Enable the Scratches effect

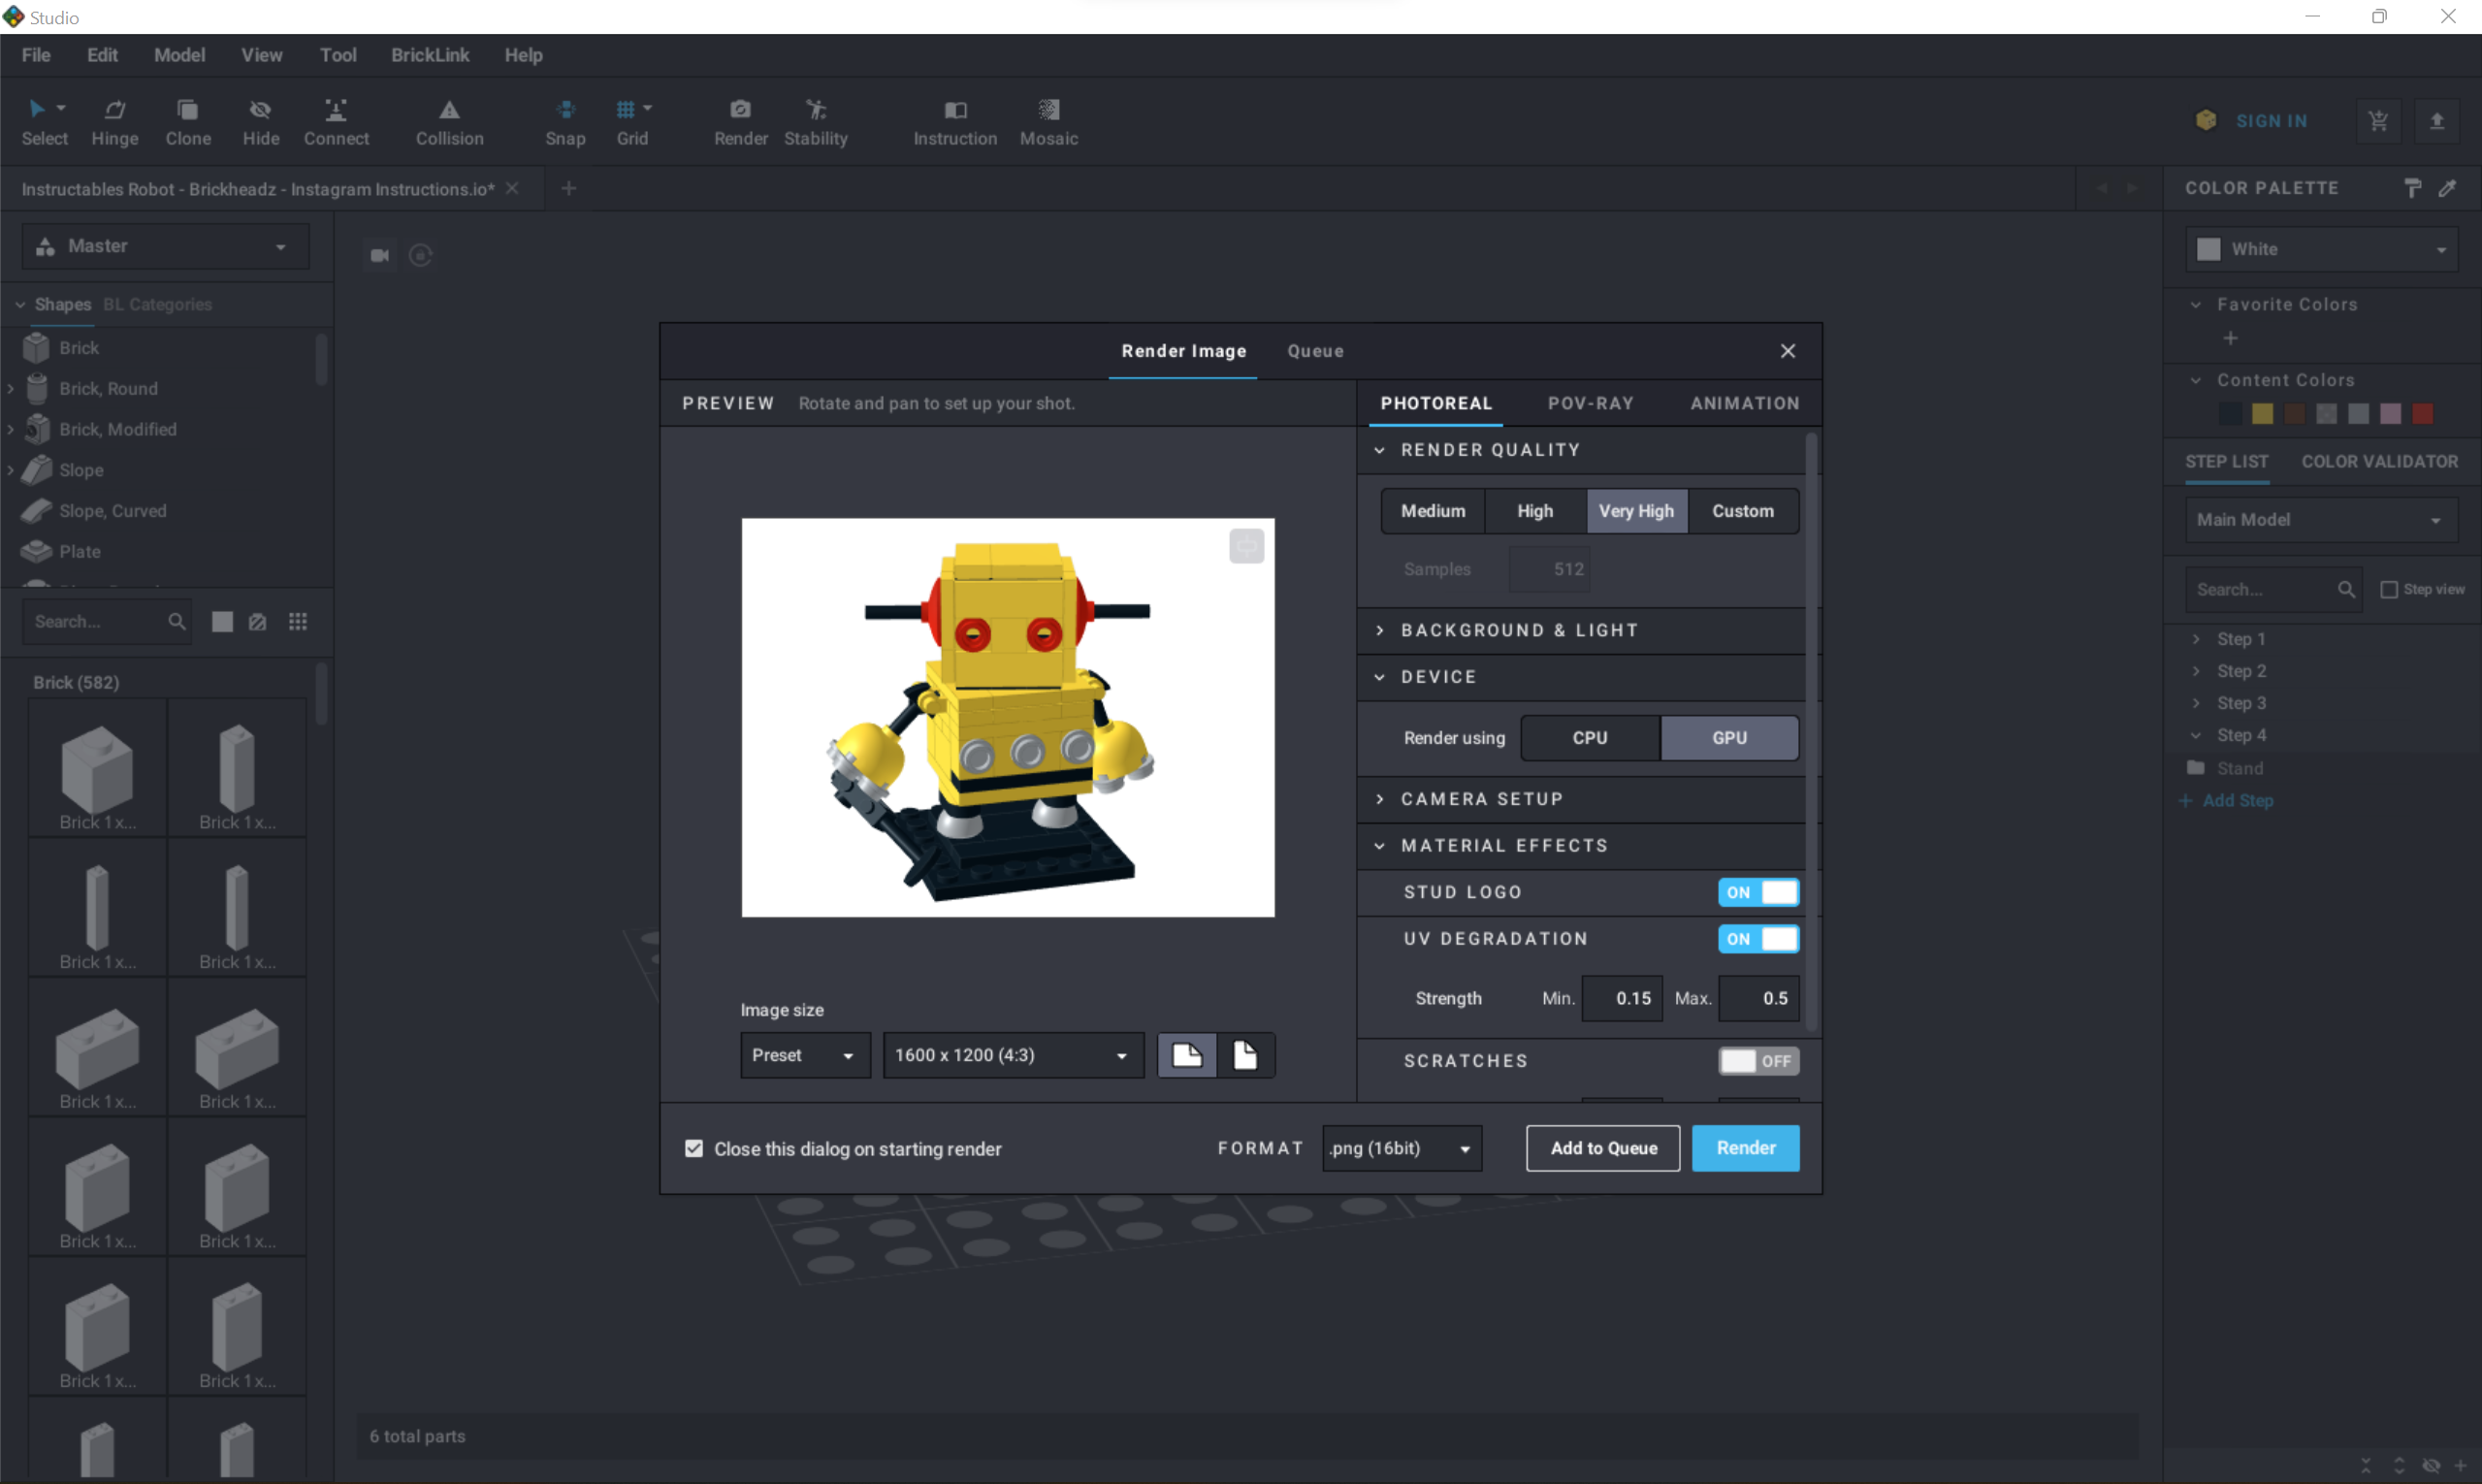[1757, 1061]
